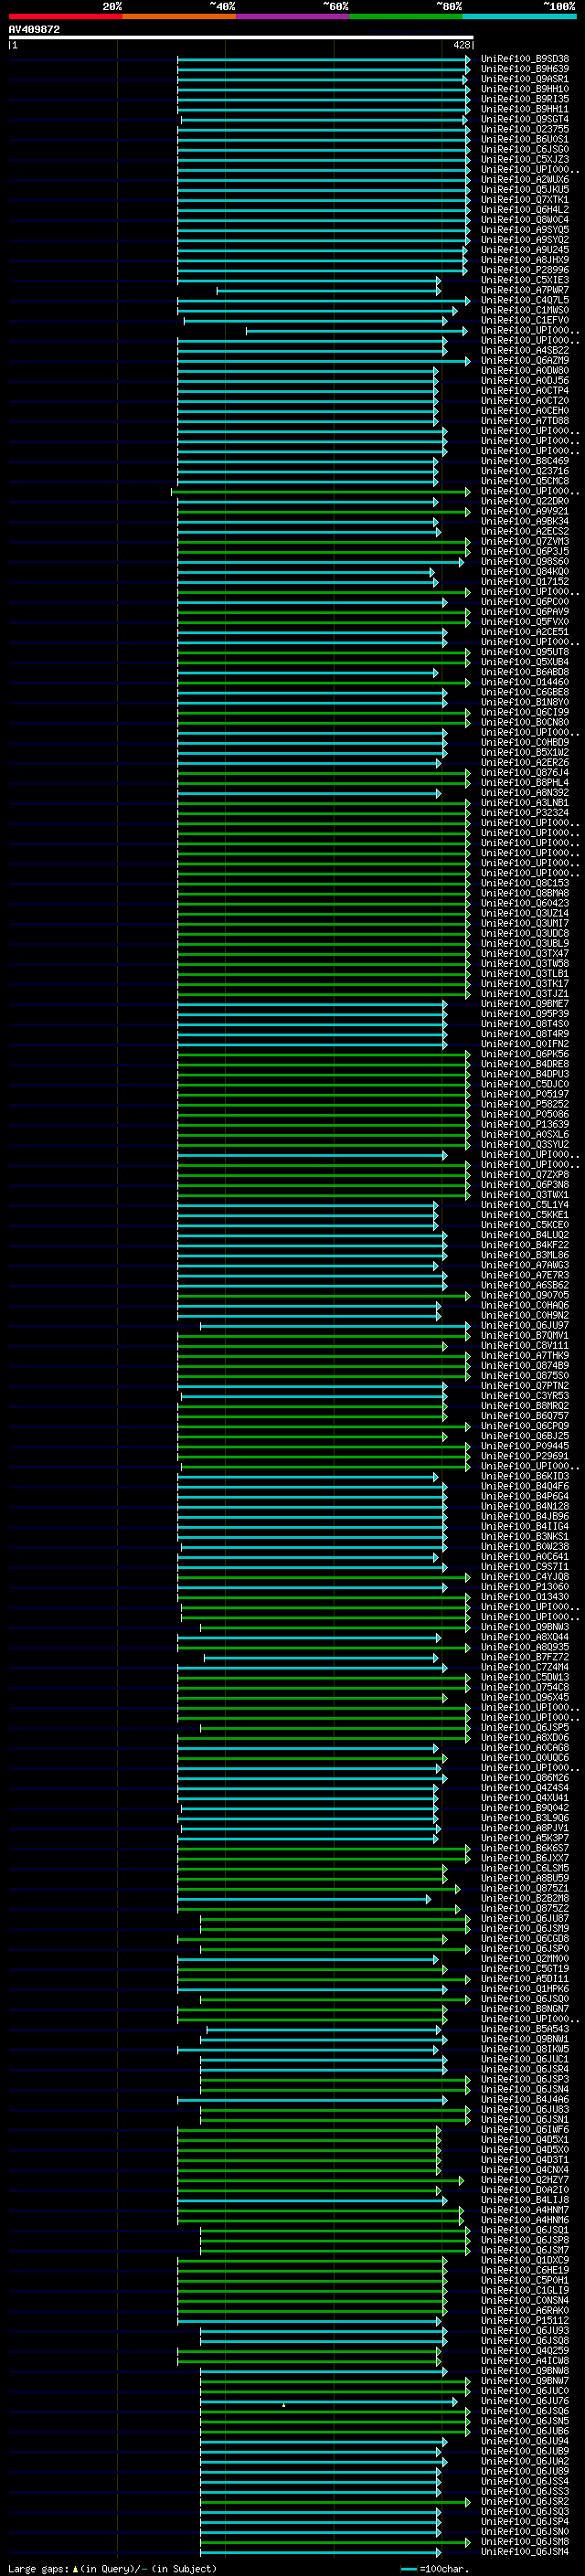The width and height of the screenshot is (585, 2576).
Task: Select hit UniRef100_B9RI35
Action: point(525,99)
